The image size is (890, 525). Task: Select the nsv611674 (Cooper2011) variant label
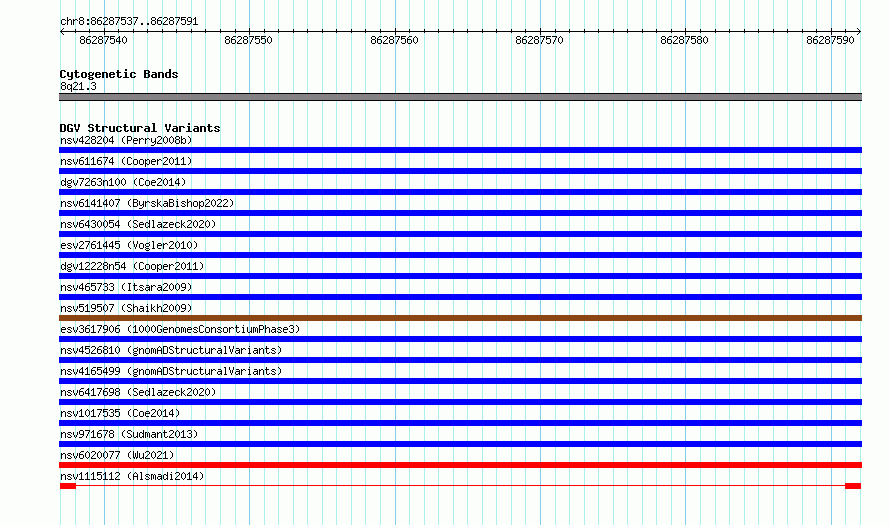pos(126,161)
